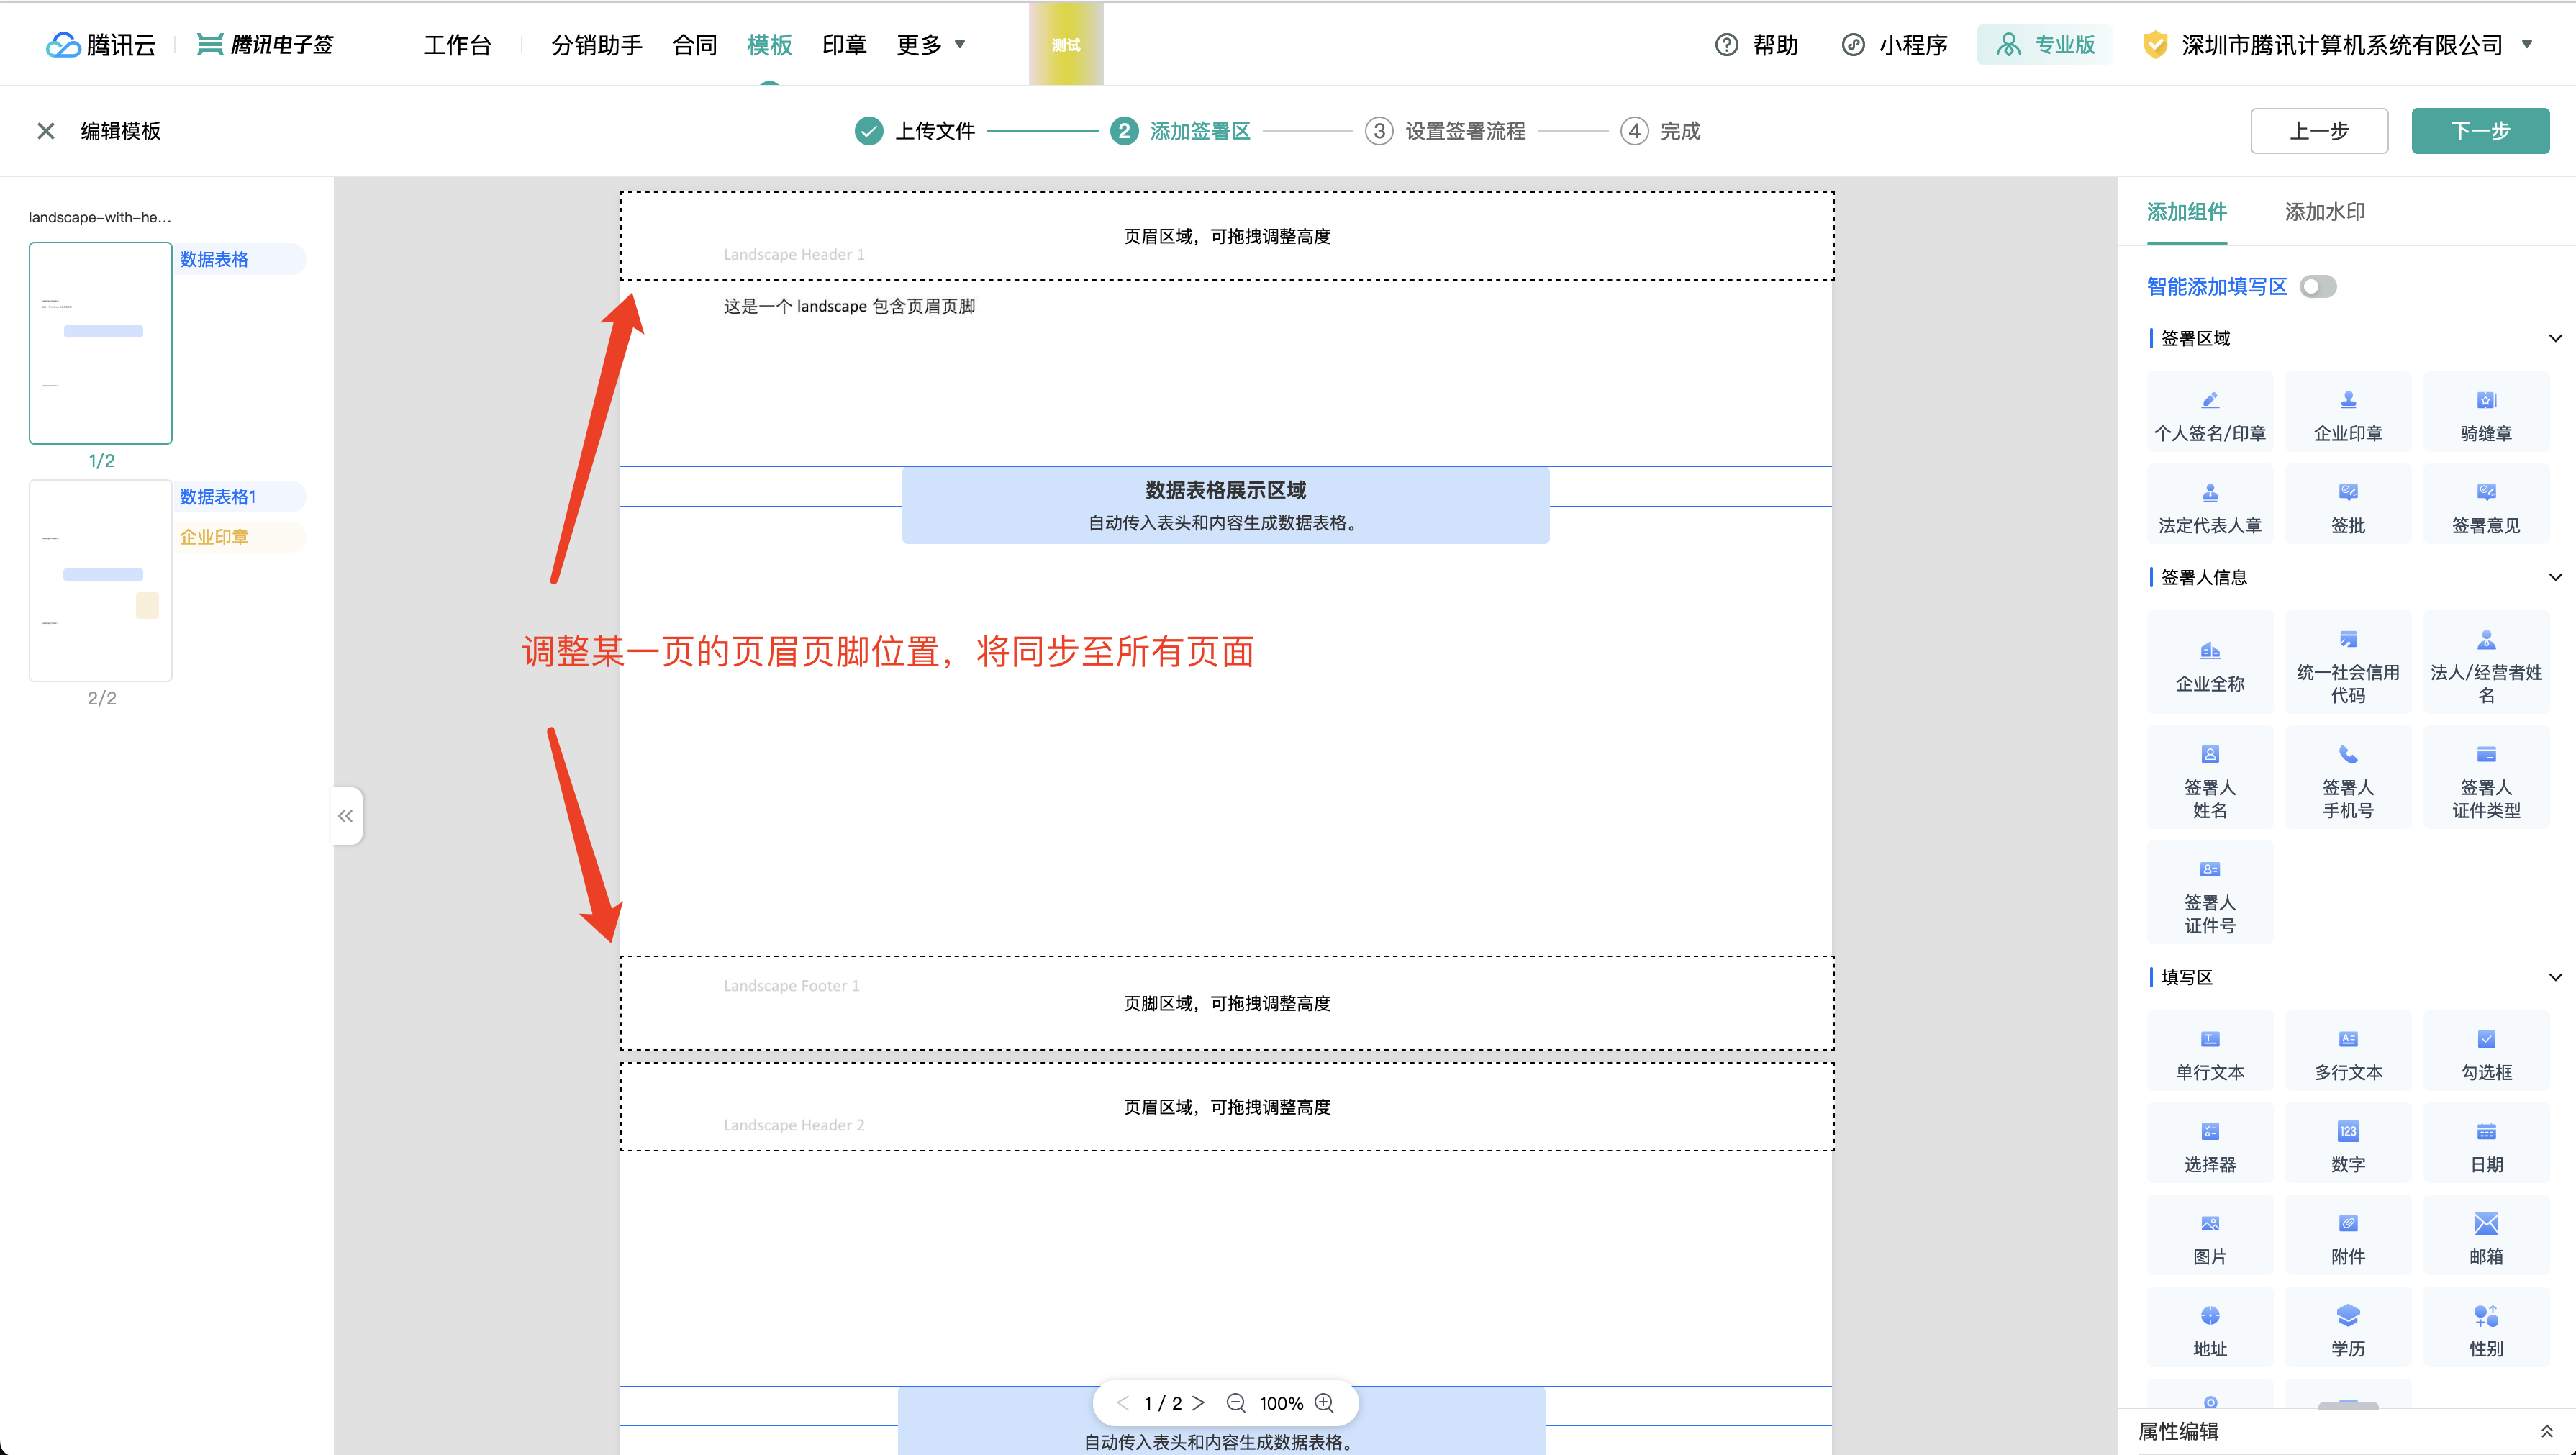
Task: Click the collapse panel arrow
Action: (347, 816)
